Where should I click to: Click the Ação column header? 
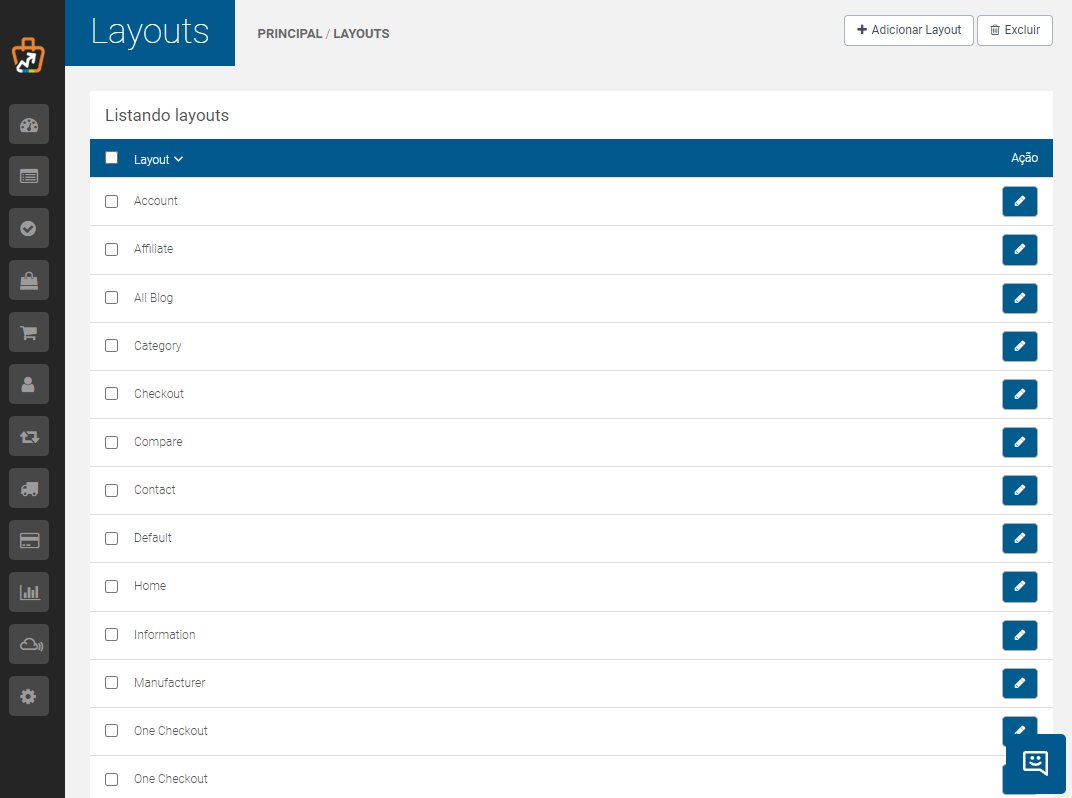click(x=1024, y=158)
